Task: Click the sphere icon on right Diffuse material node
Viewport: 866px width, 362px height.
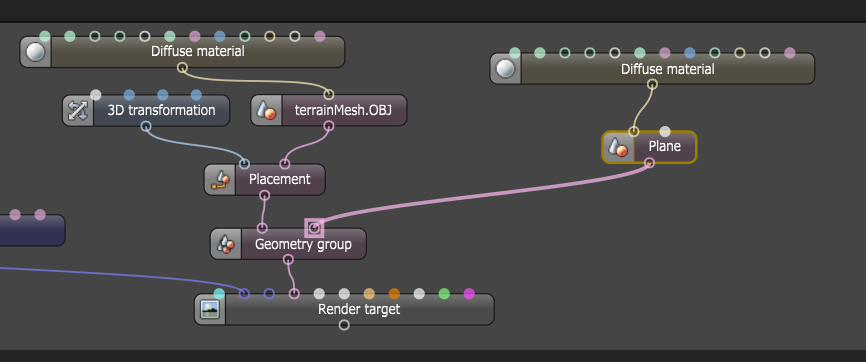Action: (505, 69)
